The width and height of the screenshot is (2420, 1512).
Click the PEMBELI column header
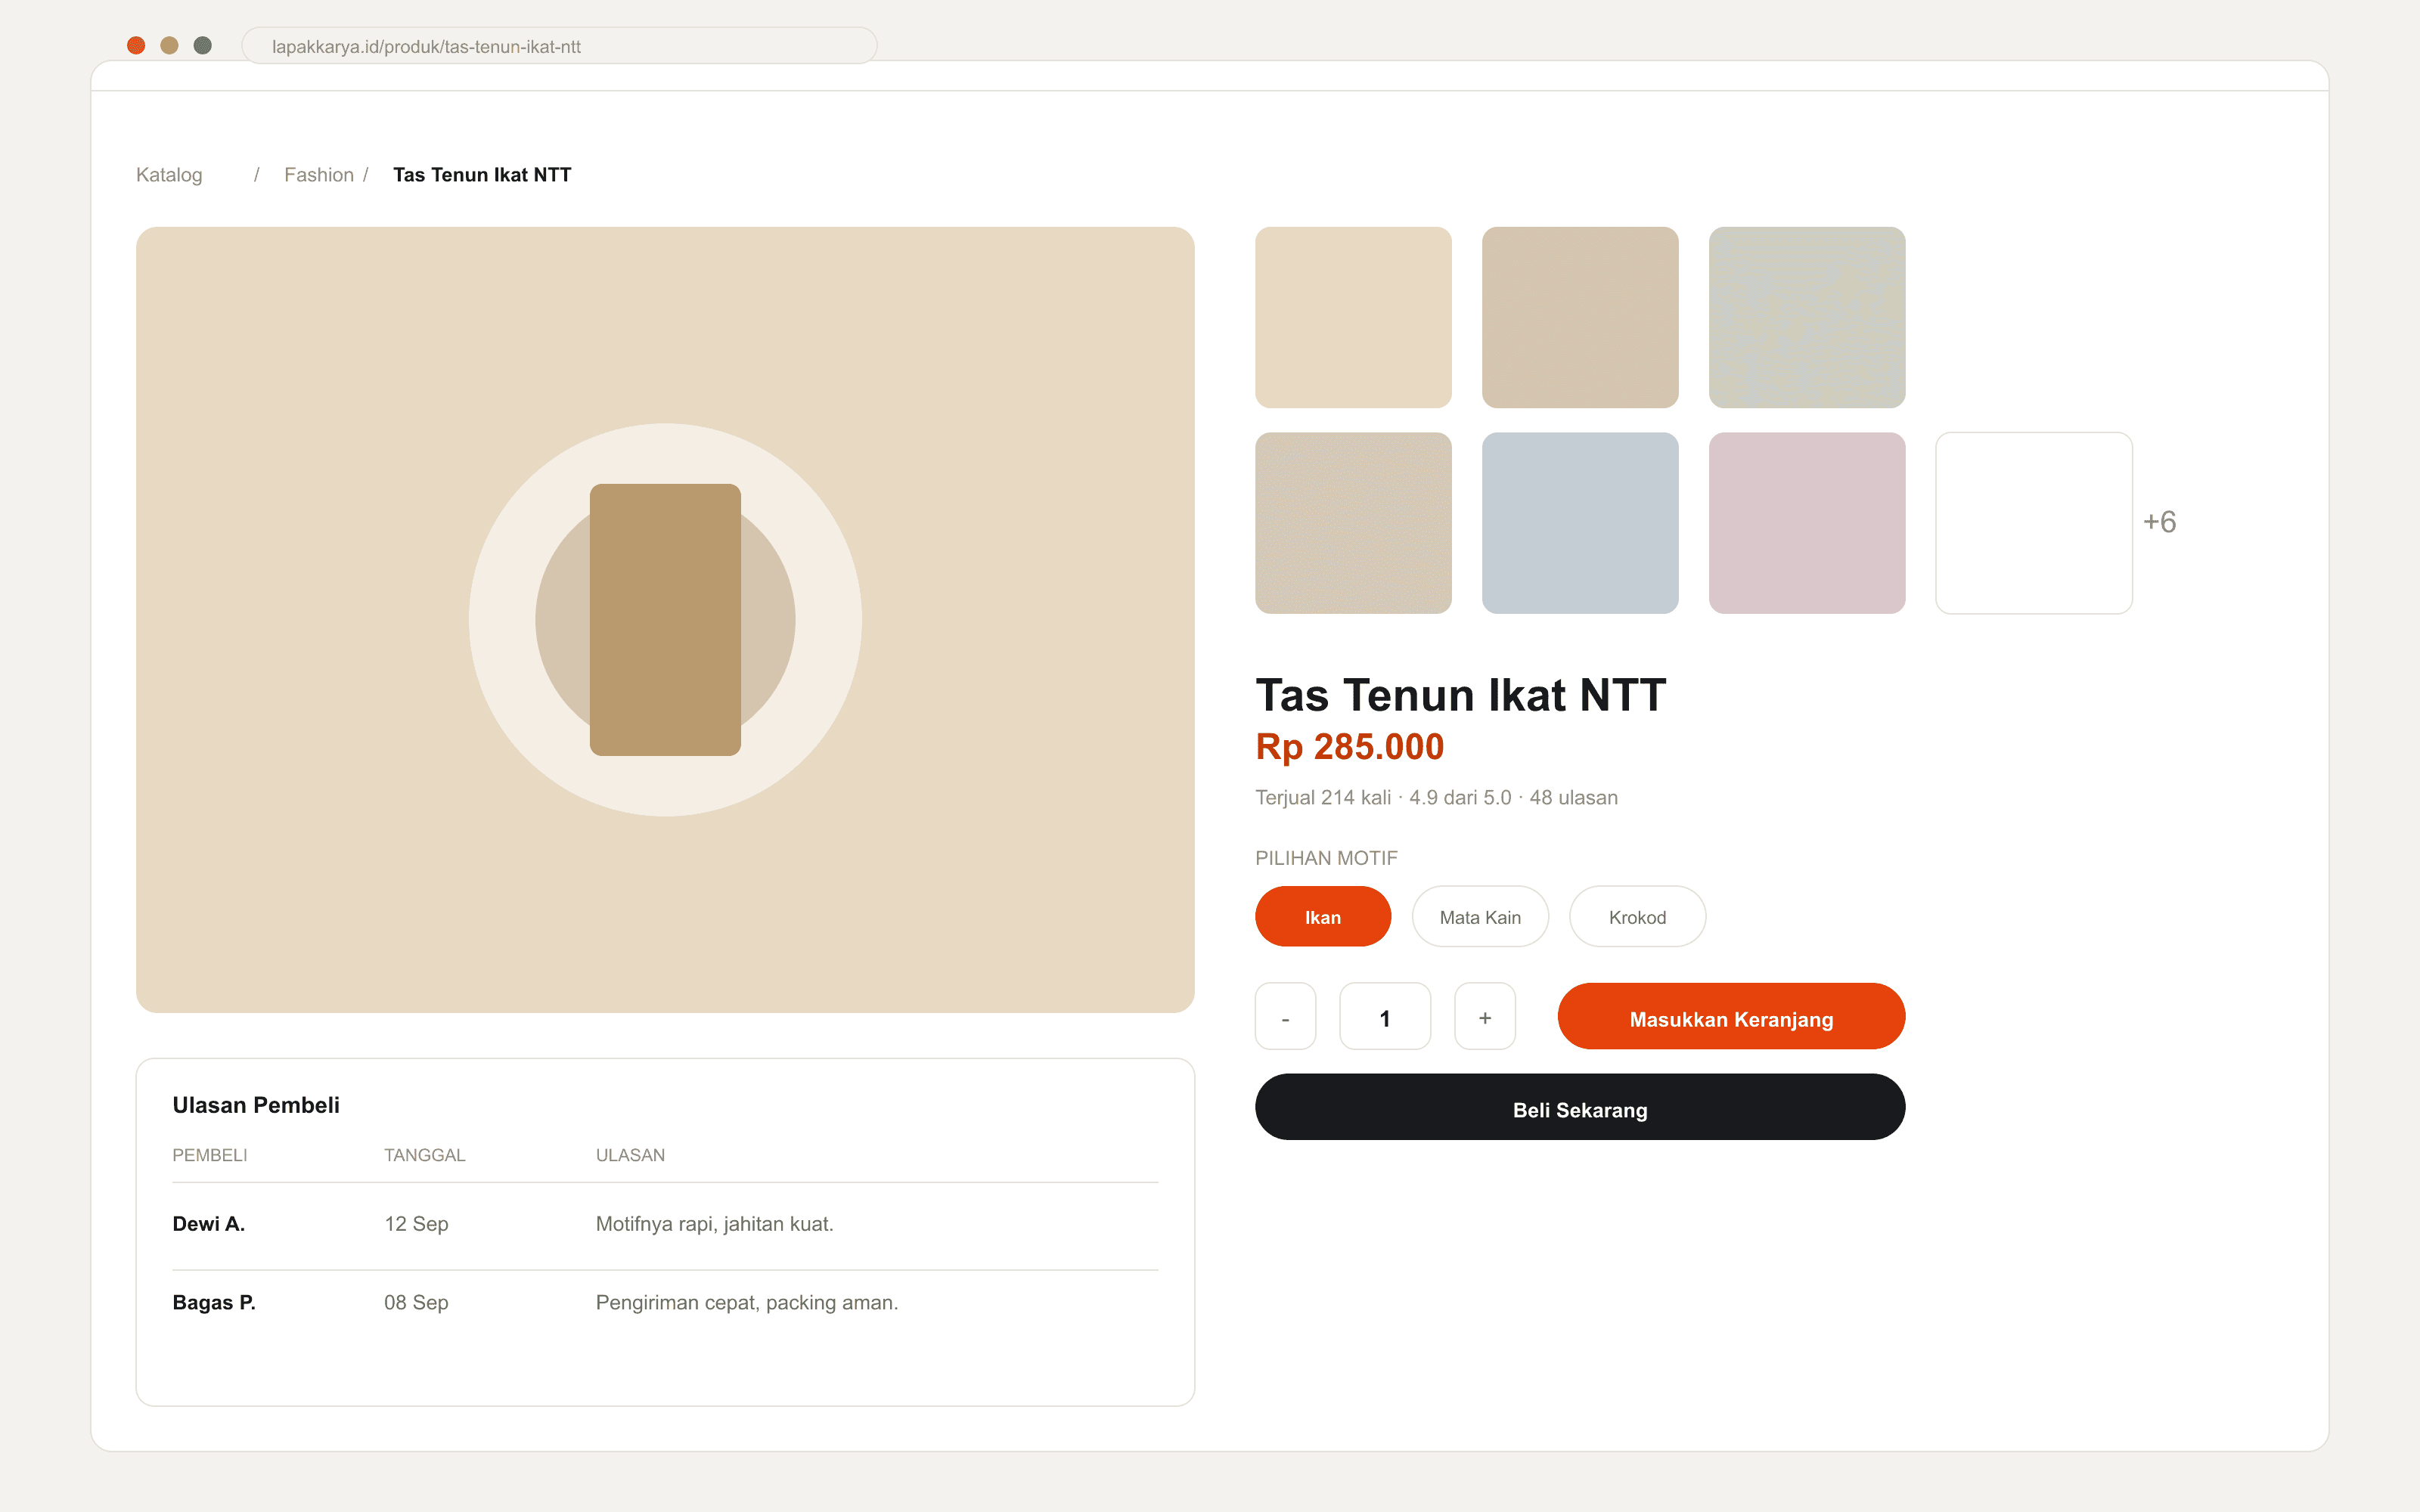[x=209, y=1155]
